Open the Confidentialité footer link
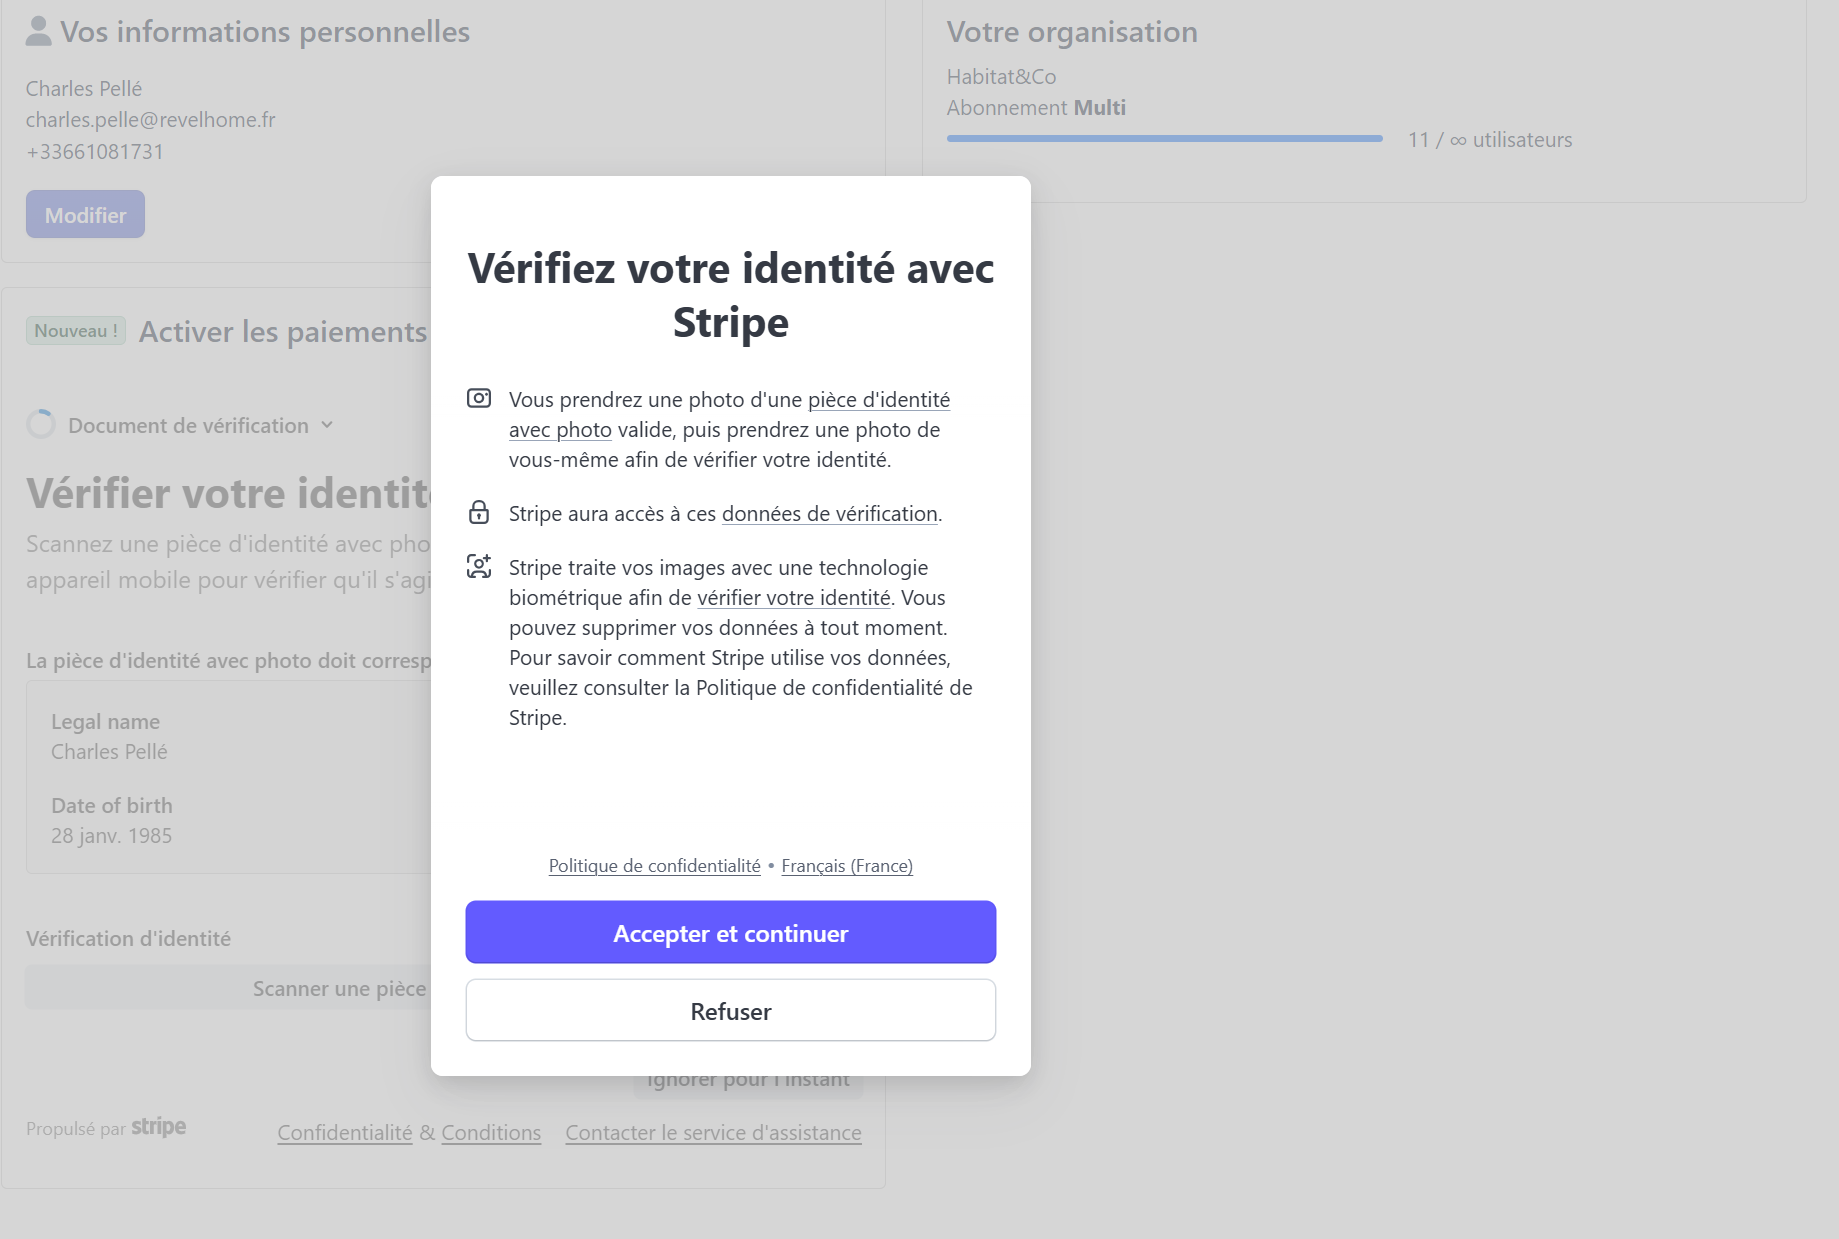Image resolution: width=1839 pixels, height=1239 pixels. click(345, 1133)
